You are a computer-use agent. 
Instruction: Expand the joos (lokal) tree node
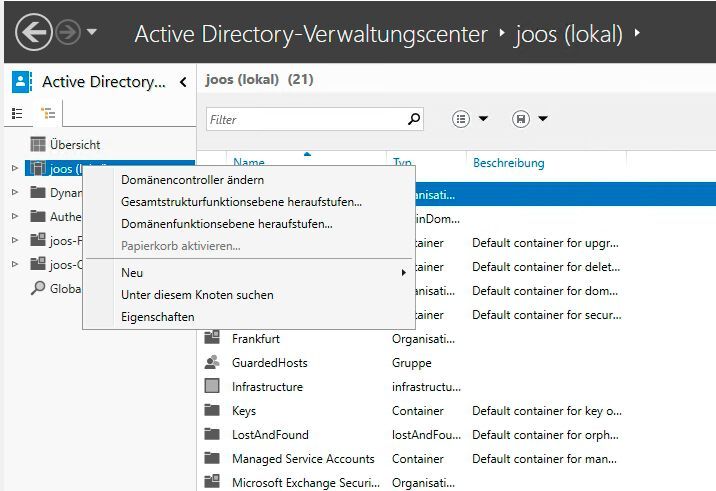[x=15, y=169]
